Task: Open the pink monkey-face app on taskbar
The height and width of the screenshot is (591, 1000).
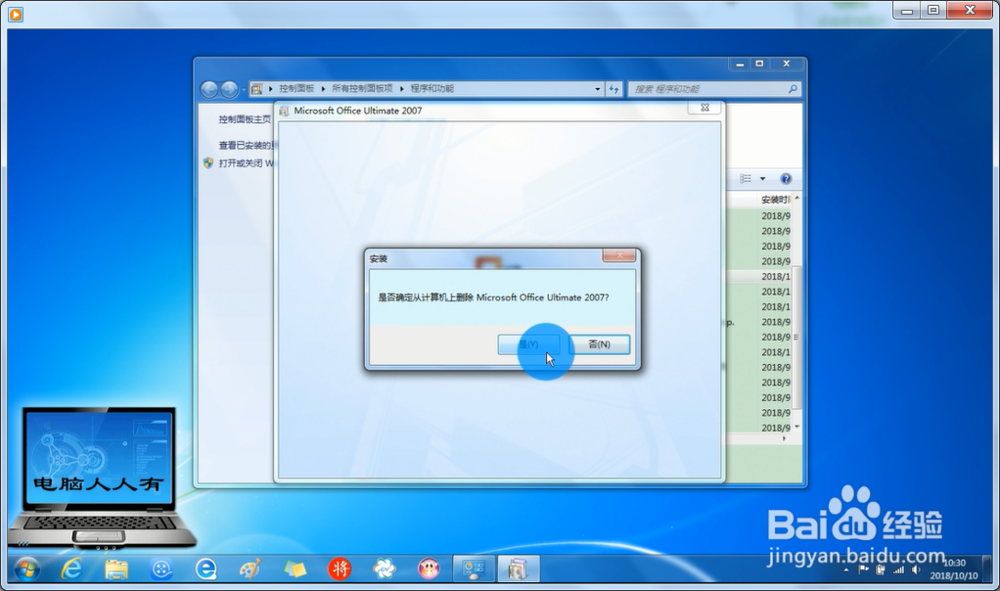Action: 429,569
